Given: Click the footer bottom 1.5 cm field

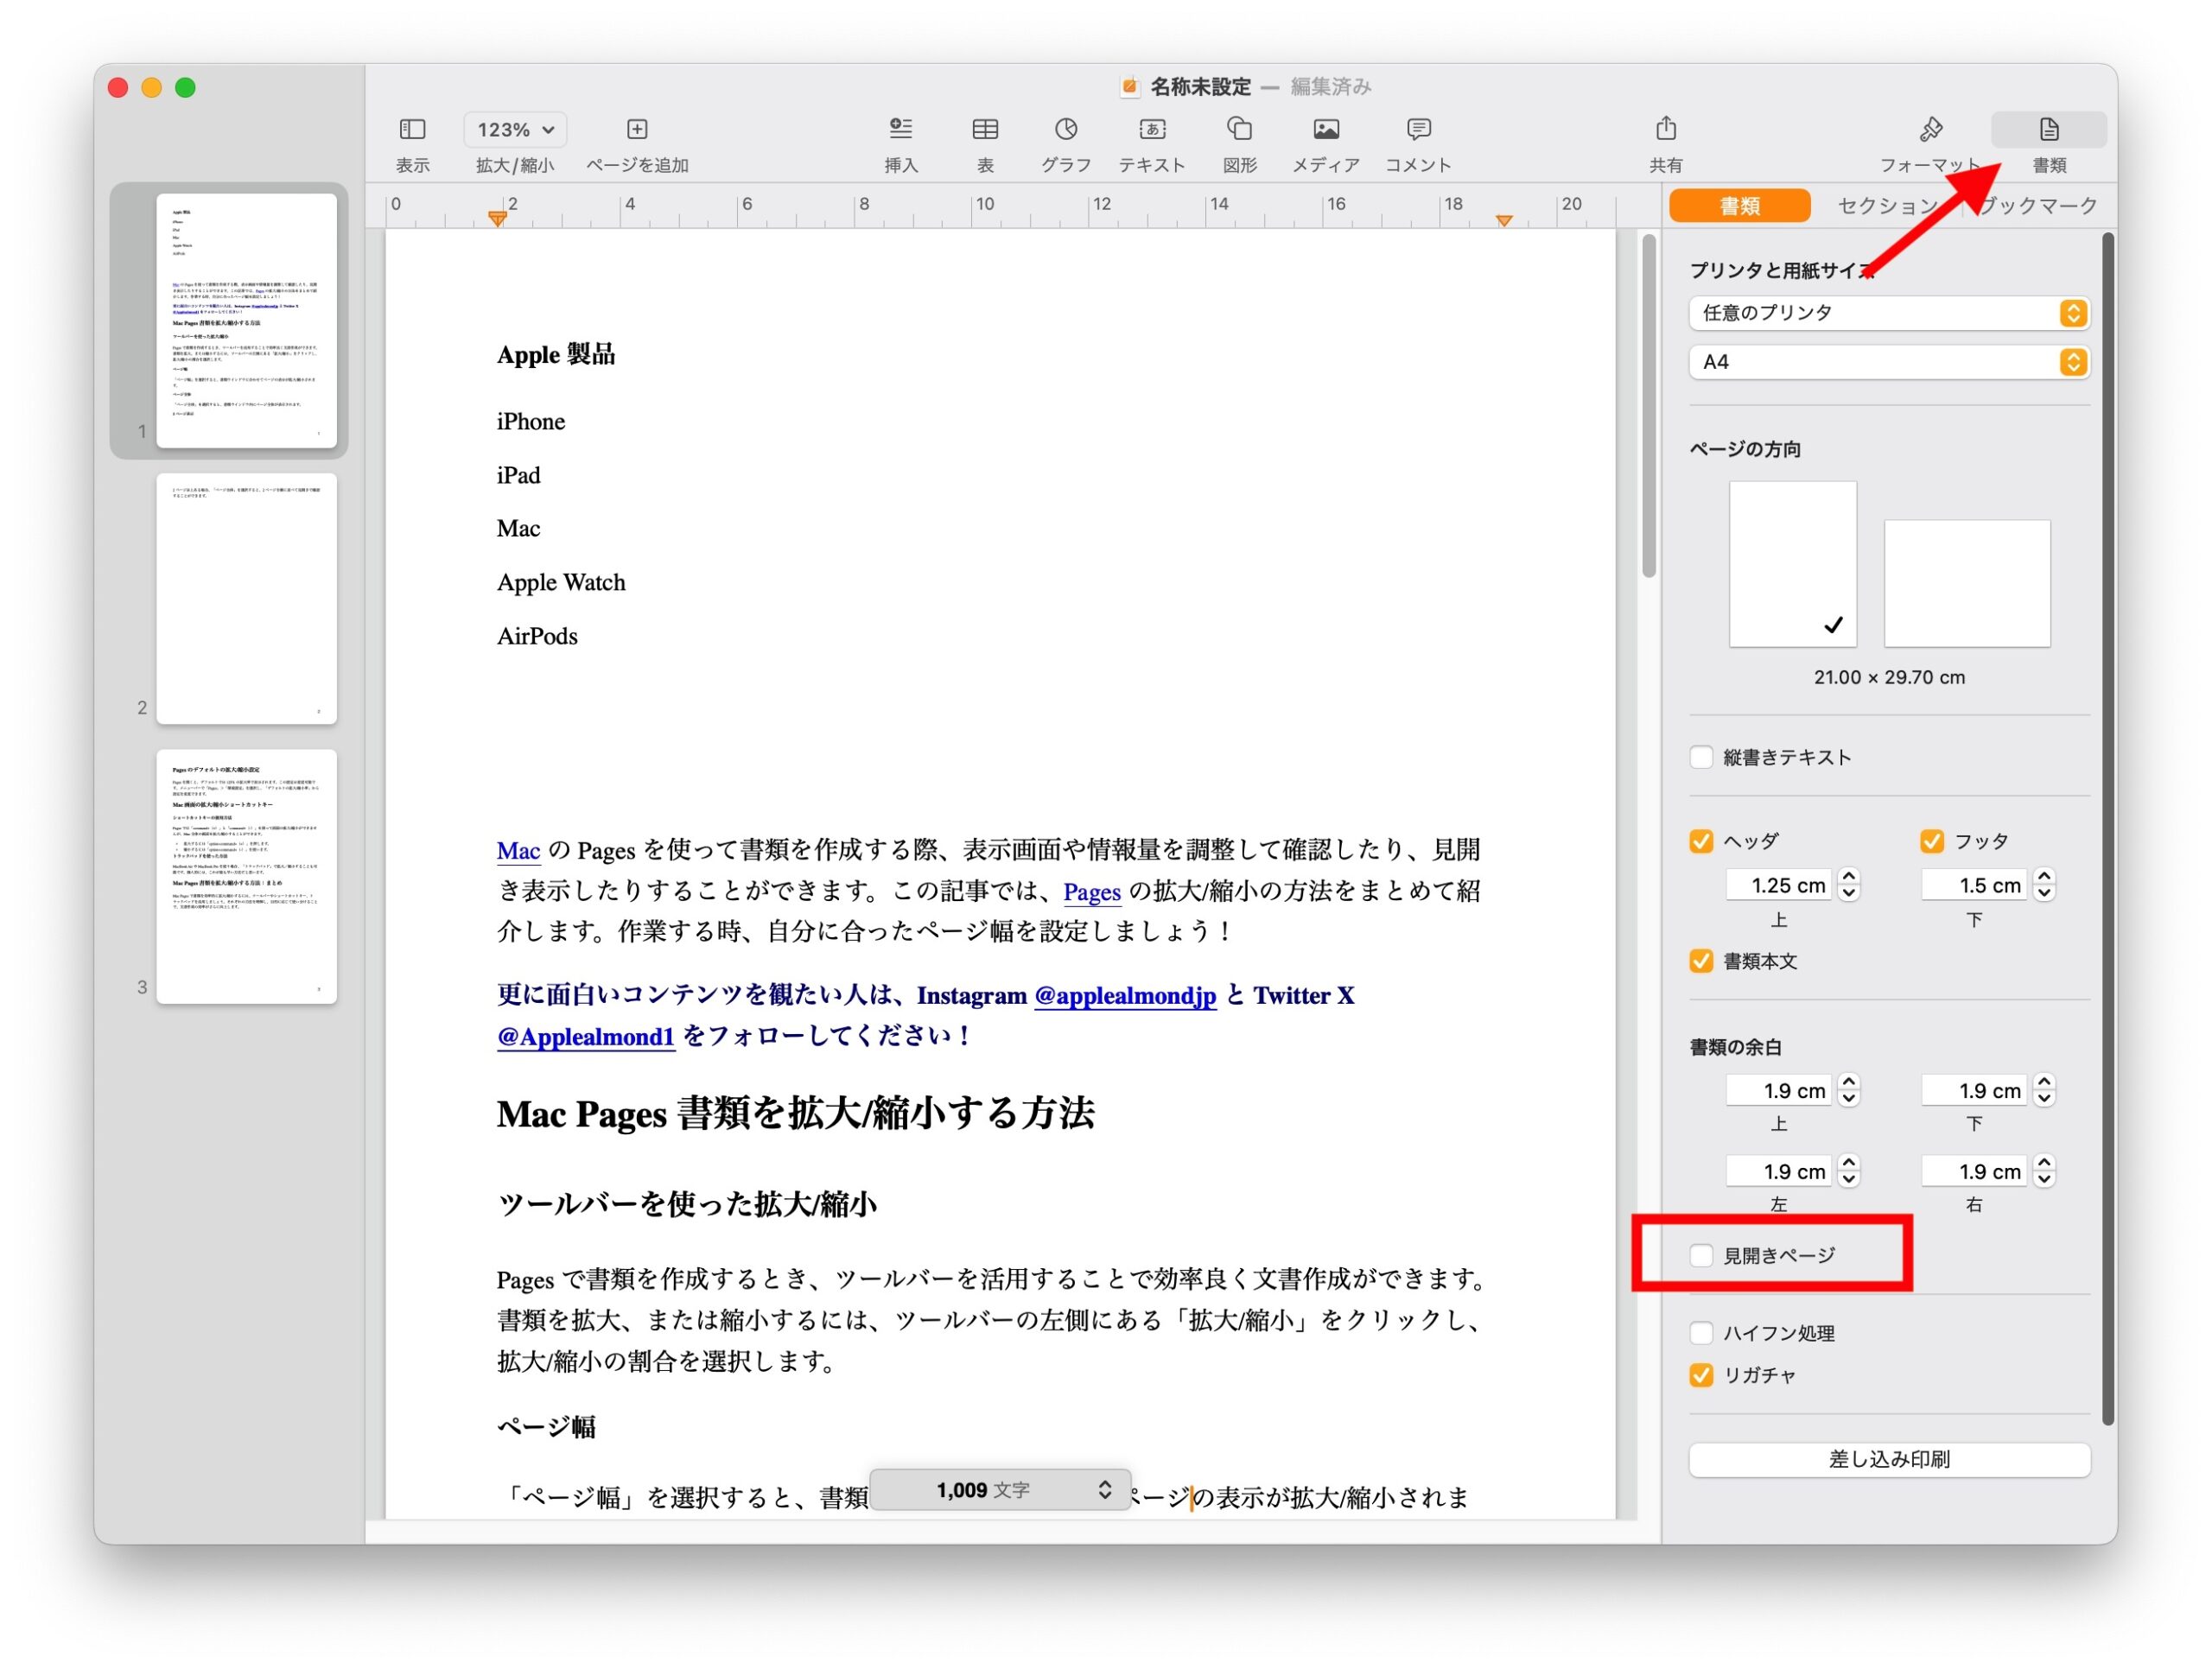Looking at the screenshot, I should click(x=1974, y=885).
